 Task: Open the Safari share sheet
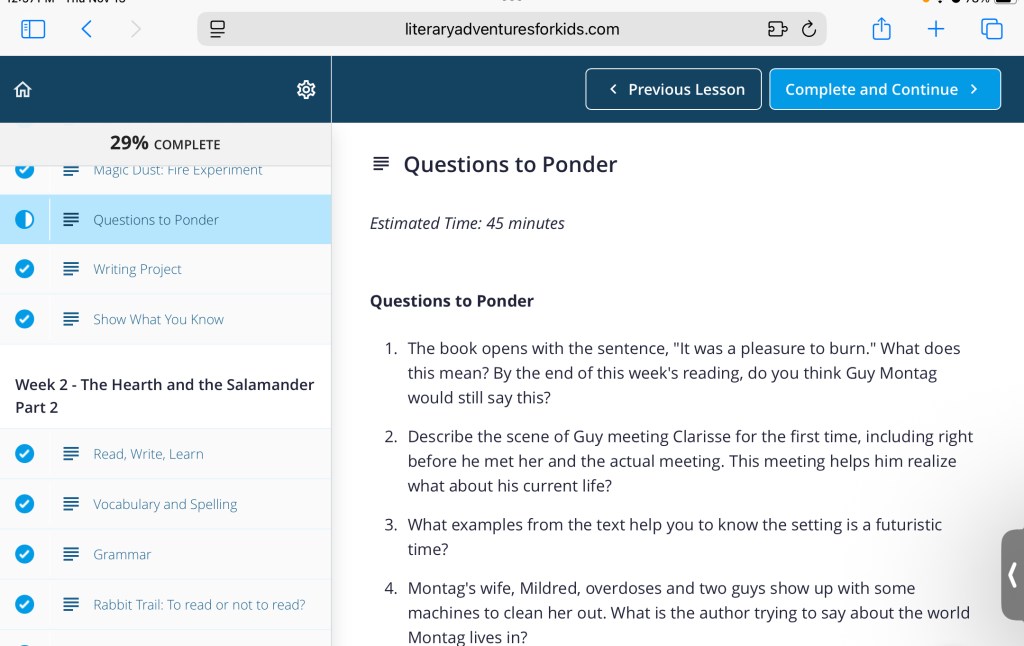pos(881,29)
